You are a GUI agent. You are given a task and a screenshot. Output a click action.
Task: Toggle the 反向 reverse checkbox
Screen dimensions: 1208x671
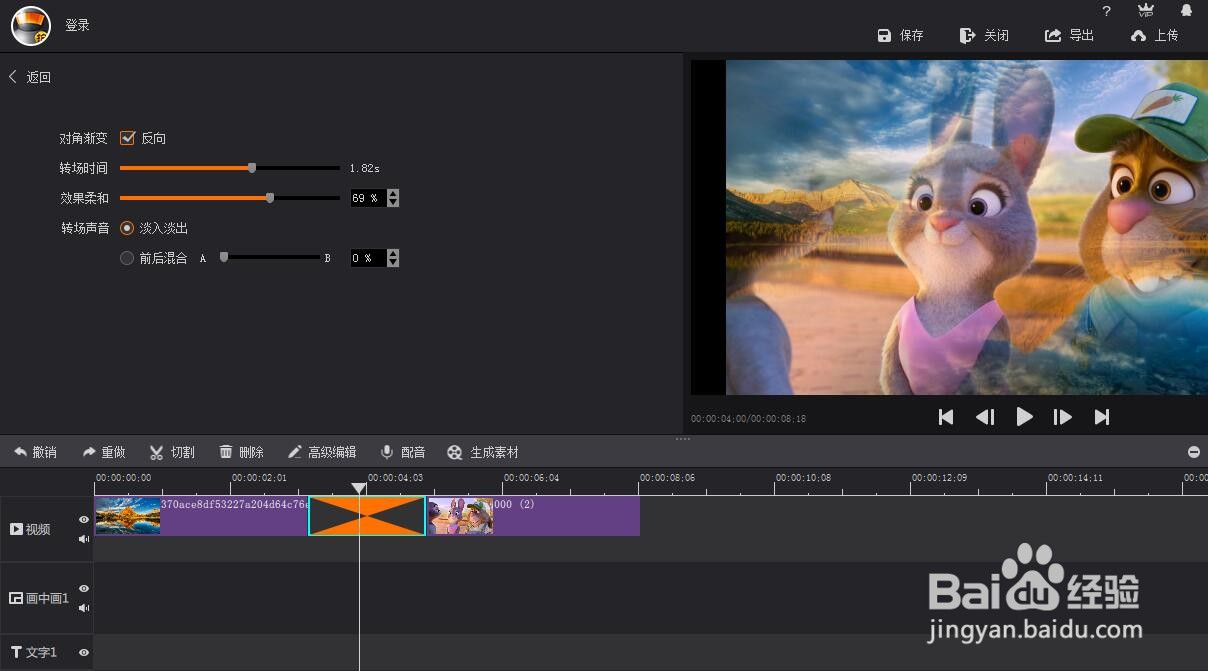point(127,138)
